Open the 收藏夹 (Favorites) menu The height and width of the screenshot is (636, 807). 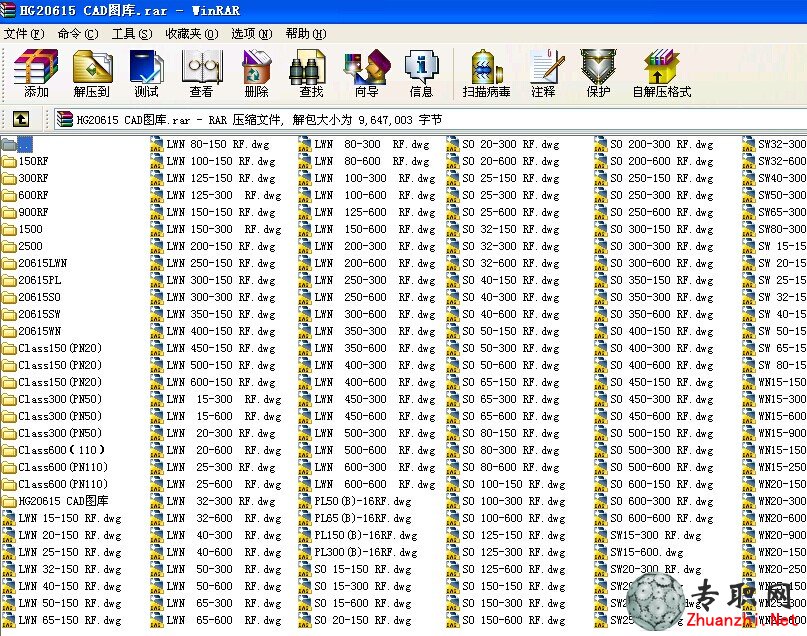192,34
